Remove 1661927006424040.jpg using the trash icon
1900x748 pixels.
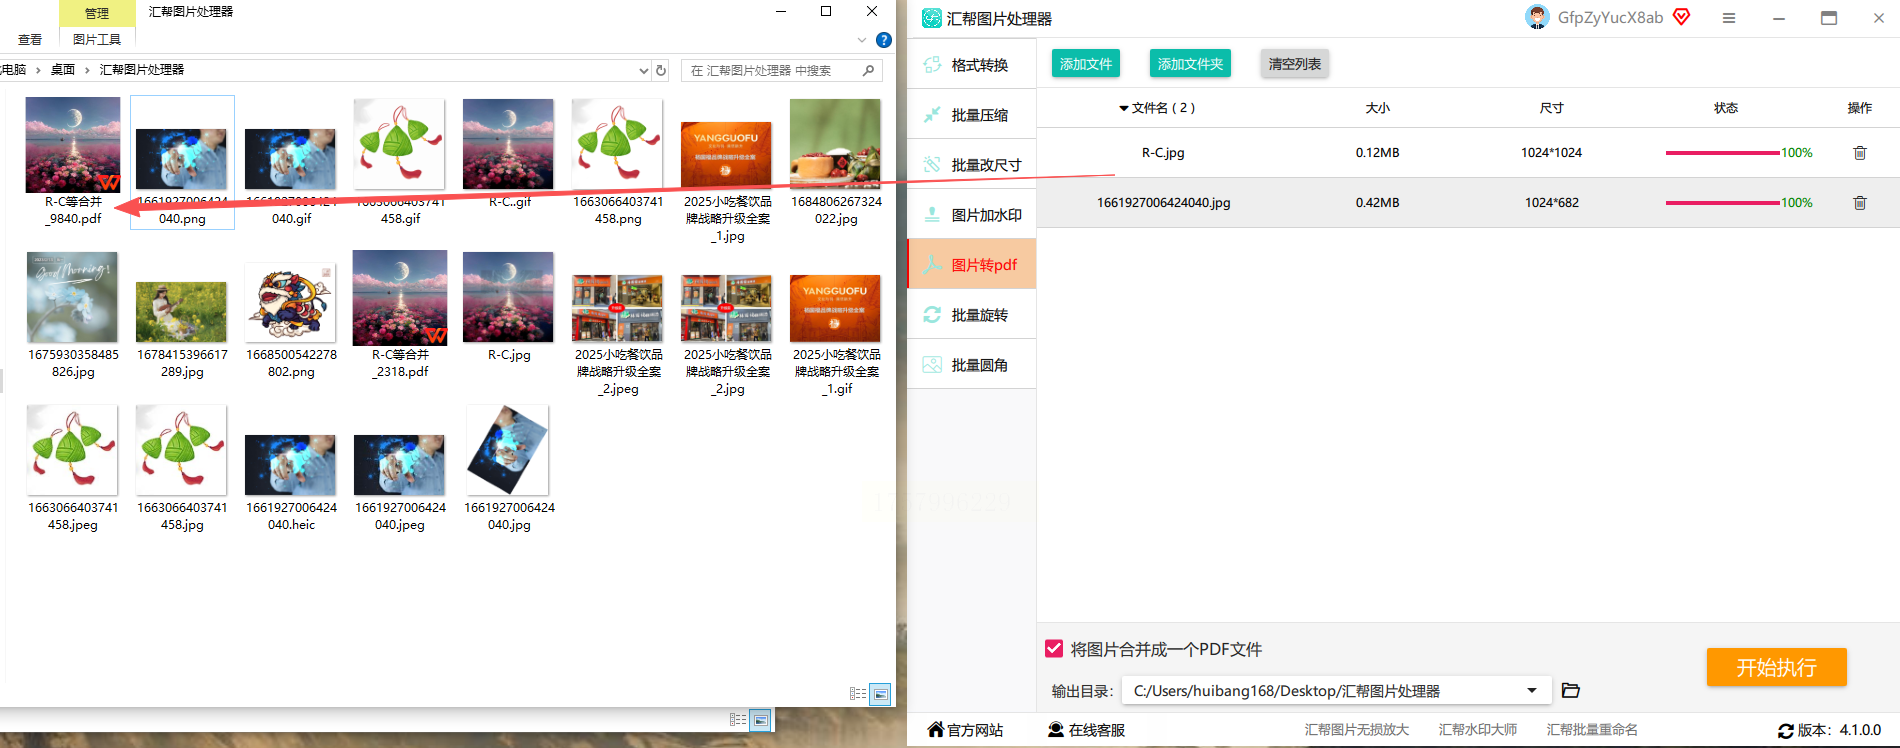click(x=1860, y=203)
